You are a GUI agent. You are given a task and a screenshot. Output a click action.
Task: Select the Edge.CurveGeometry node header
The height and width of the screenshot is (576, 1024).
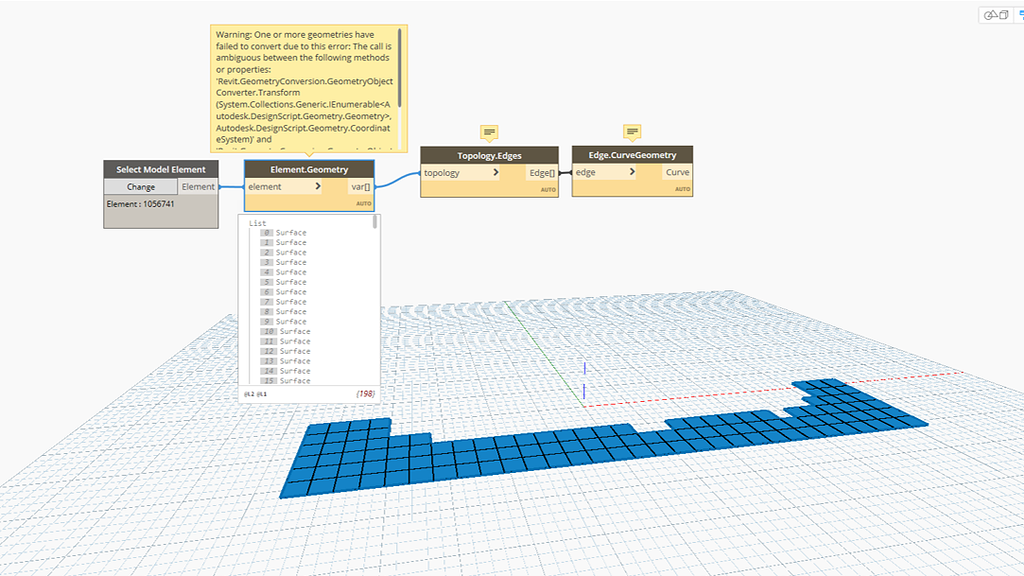tap(632, 155)
